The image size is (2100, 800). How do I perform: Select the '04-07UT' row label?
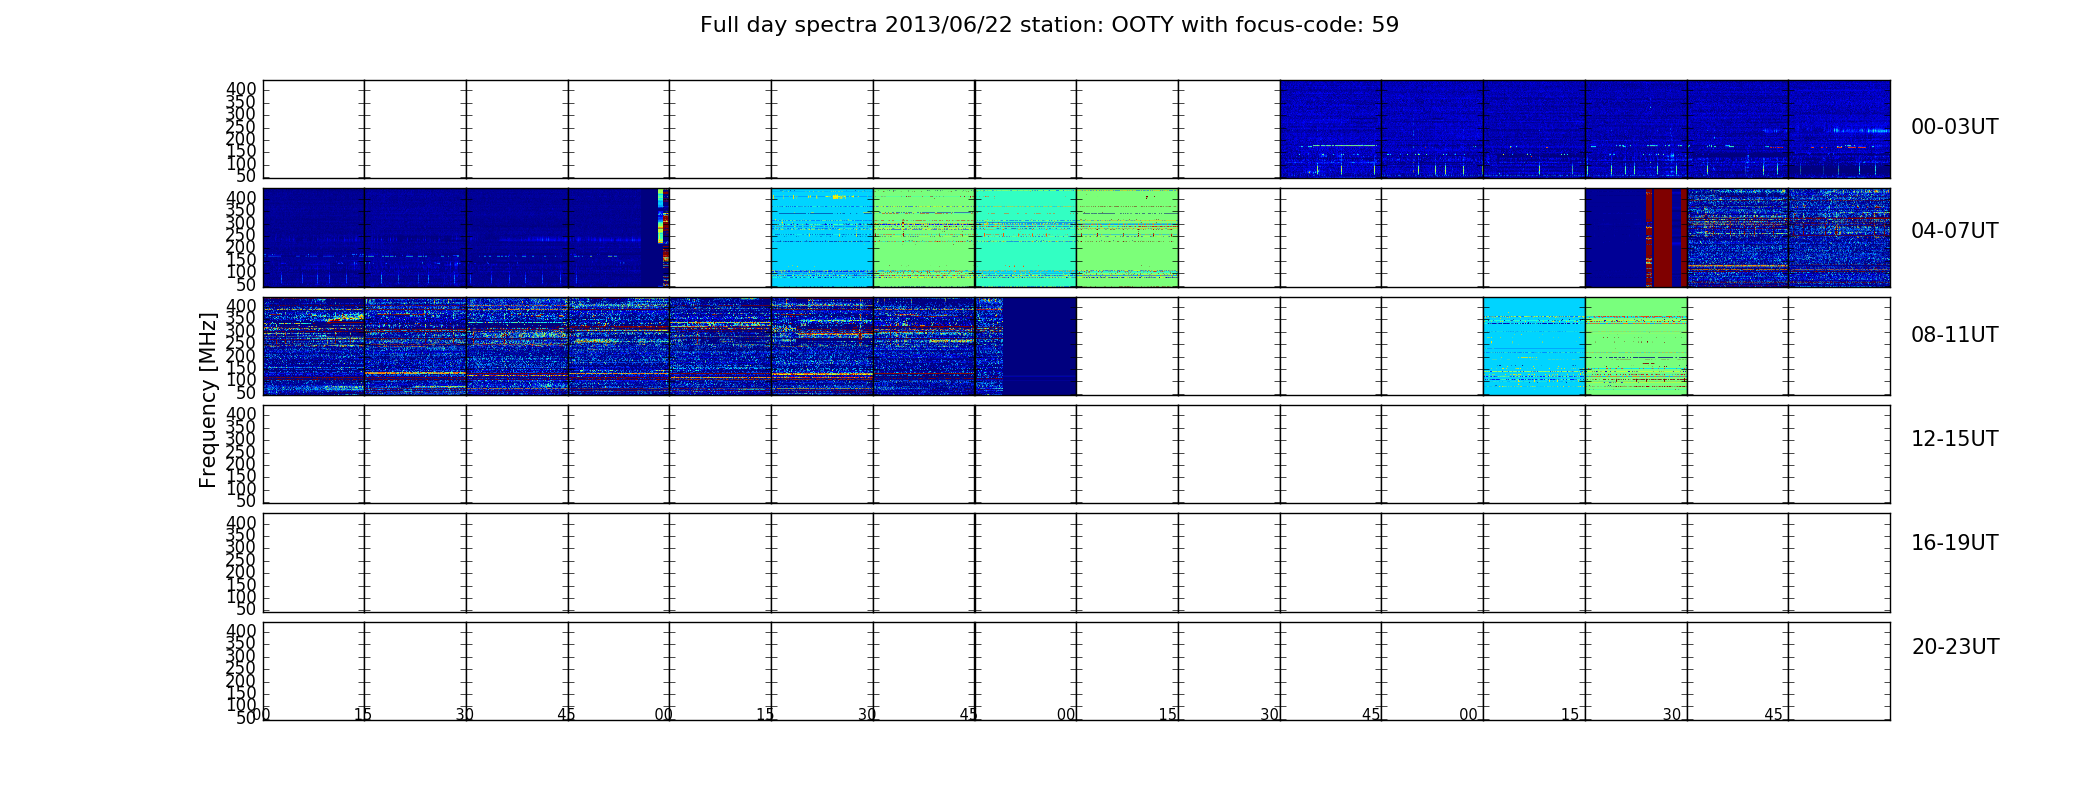point(1954,231)
